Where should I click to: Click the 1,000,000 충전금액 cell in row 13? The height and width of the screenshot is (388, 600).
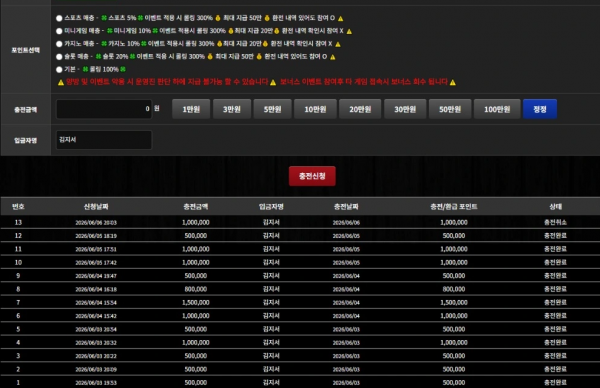(196, 222)
